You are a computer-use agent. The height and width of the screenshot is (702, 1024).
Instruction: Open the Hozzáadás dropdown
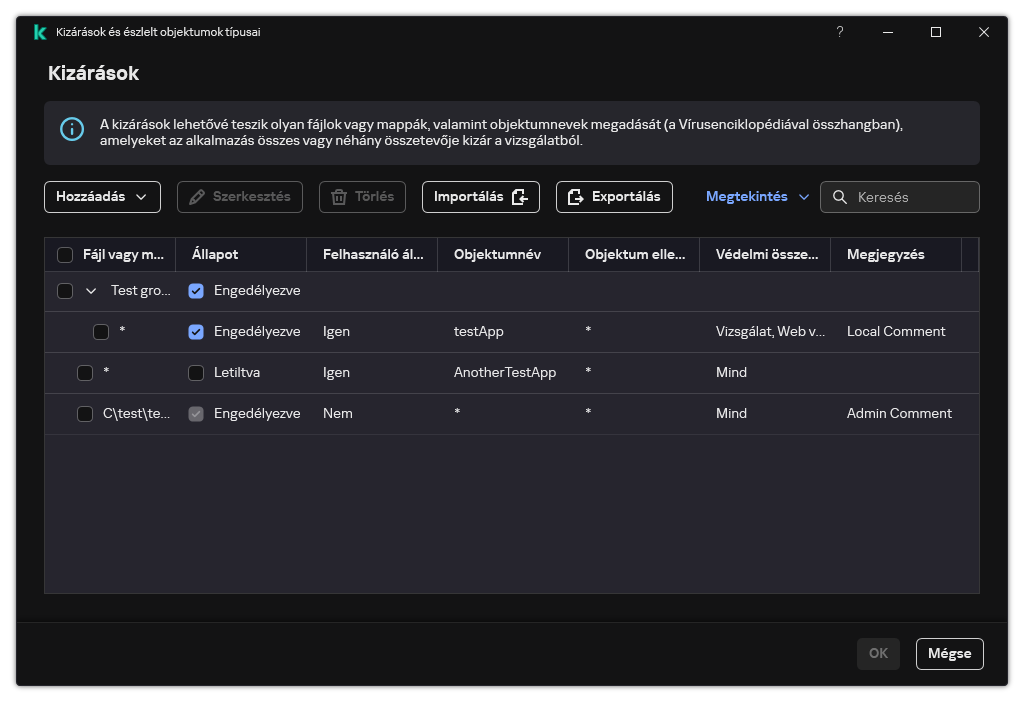tap(102, 197)
